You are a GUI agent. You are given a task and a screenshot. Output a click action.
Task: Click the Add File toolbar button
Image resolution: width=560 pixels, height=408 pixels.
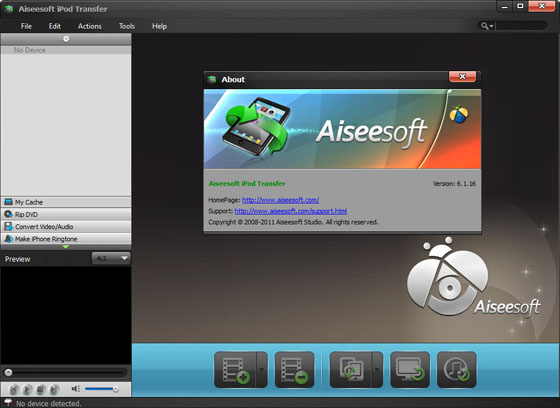[235, 370]
